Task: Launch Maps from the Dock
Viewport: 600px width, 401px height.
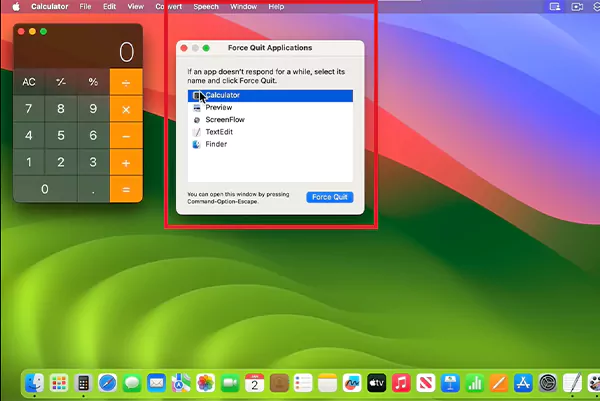Action: click(181, 383)
